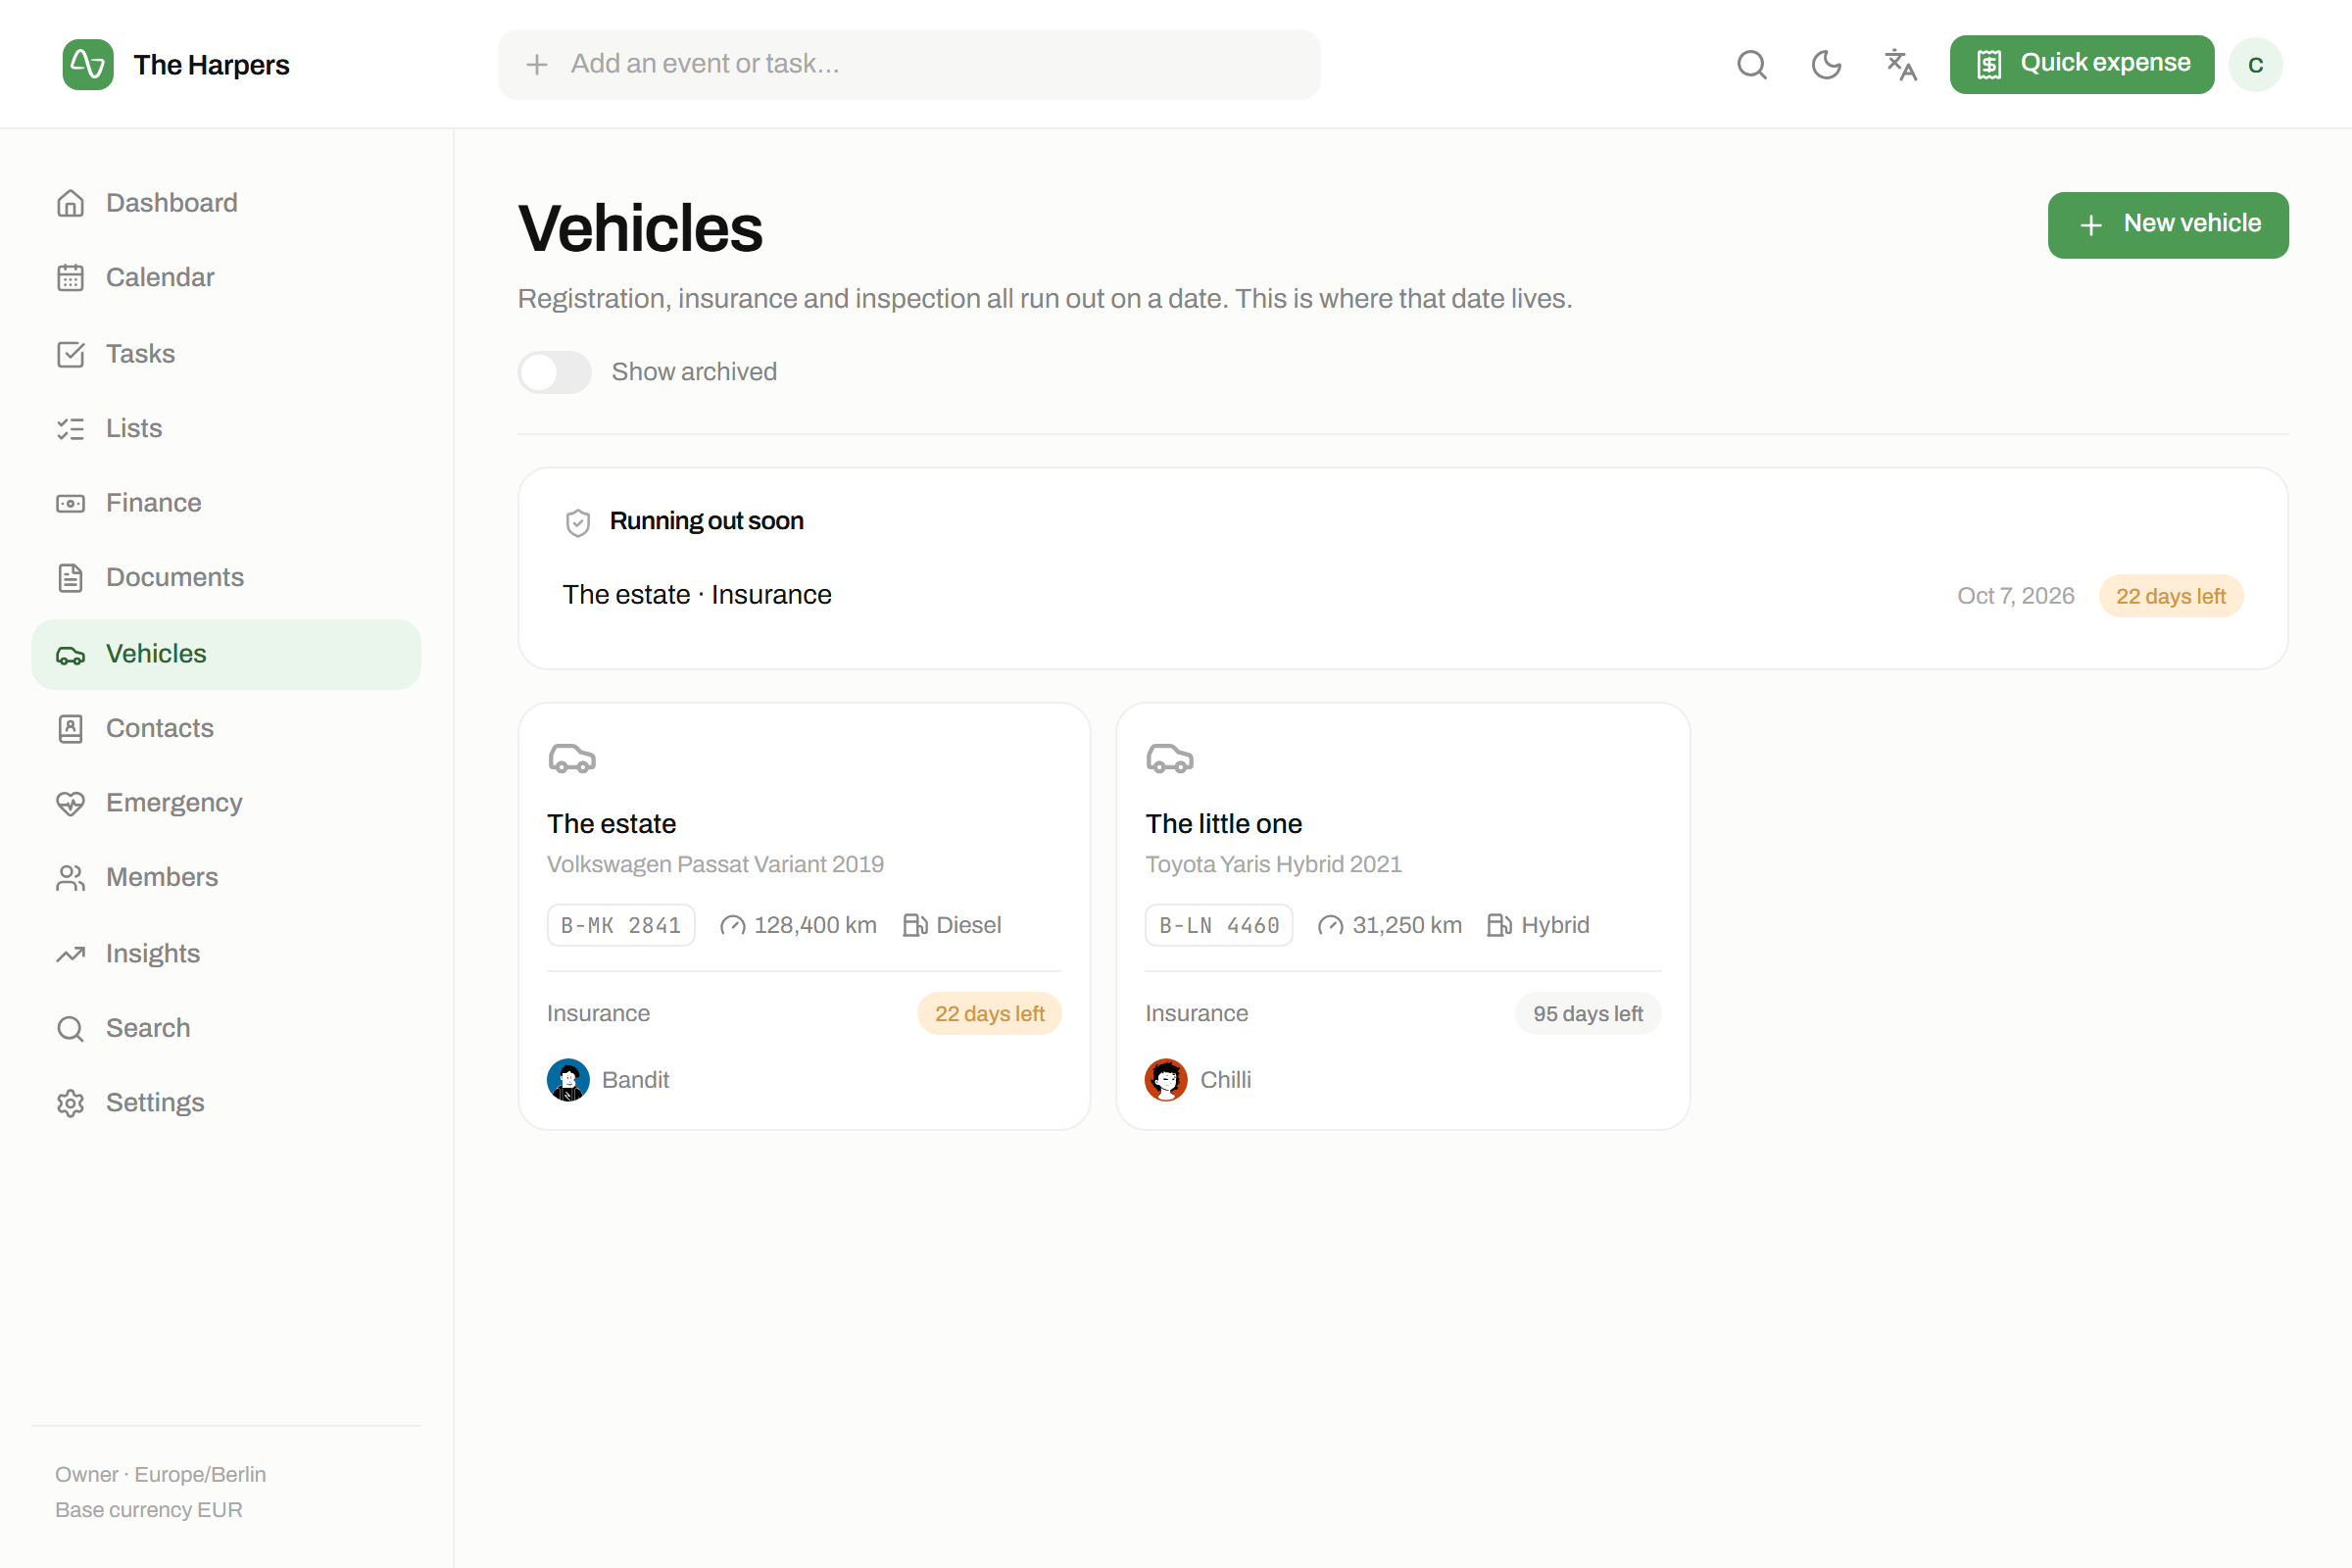2352x1568 pixels.
Task: Open Members from the sidebar
Action: [x=226, y=877]
